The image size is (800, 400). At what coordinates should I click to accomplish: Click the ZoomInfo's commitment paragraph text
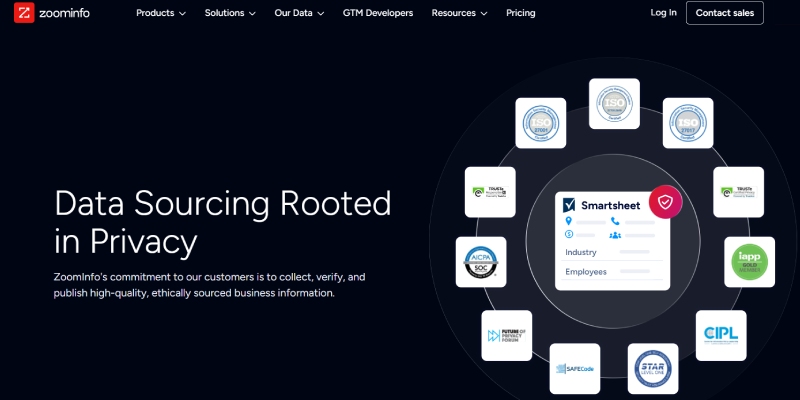point(209,285)
